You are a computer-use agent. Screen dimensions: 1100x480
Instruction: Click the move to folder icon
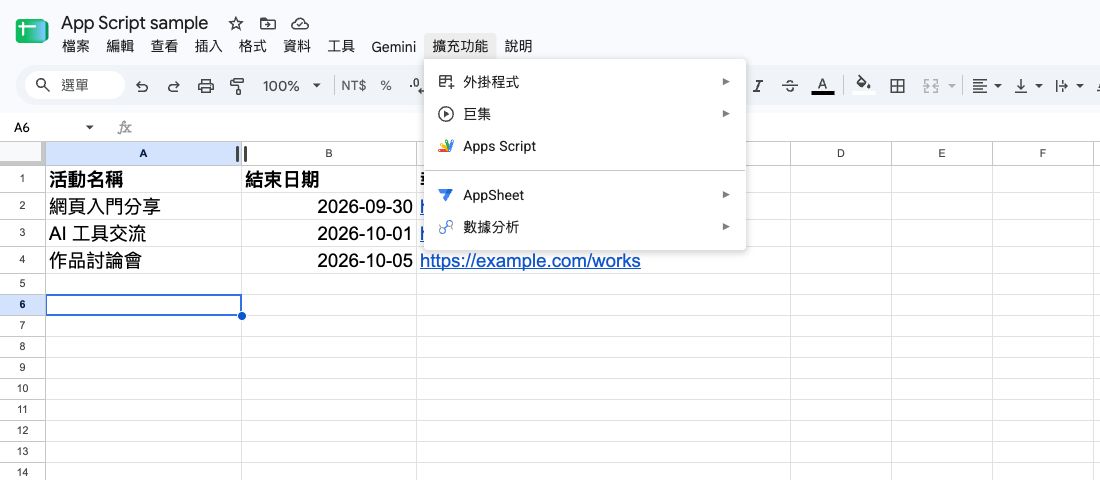pos(267,24)
